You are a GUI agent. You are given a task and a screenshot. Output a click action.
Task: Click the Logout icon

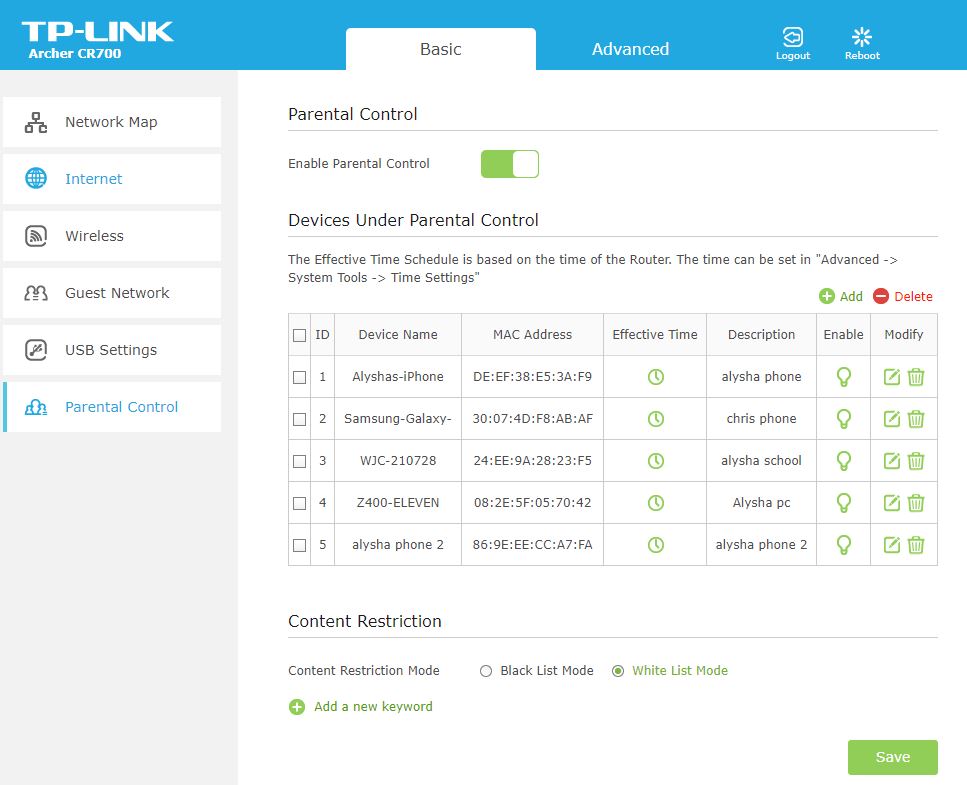[792, 38]
